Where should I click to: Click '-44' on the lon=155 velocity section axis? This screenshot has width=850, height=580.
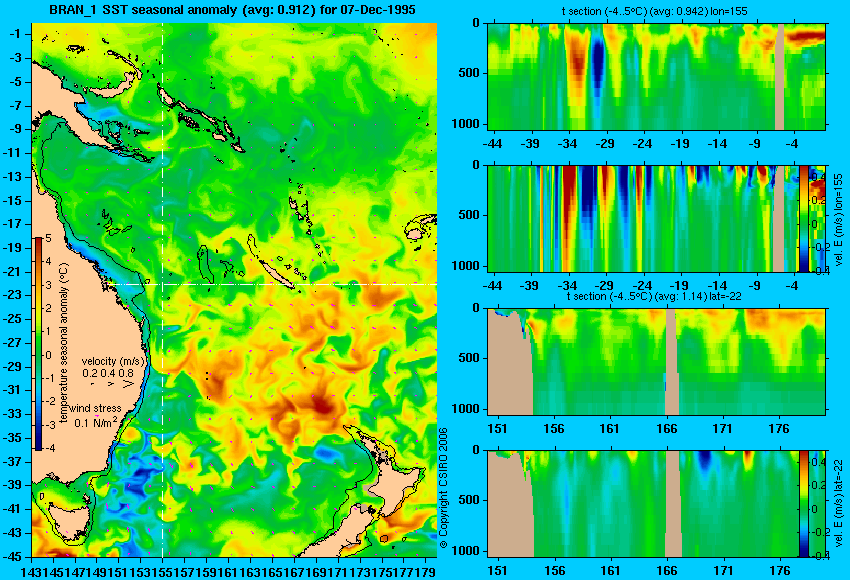point(492,286)
